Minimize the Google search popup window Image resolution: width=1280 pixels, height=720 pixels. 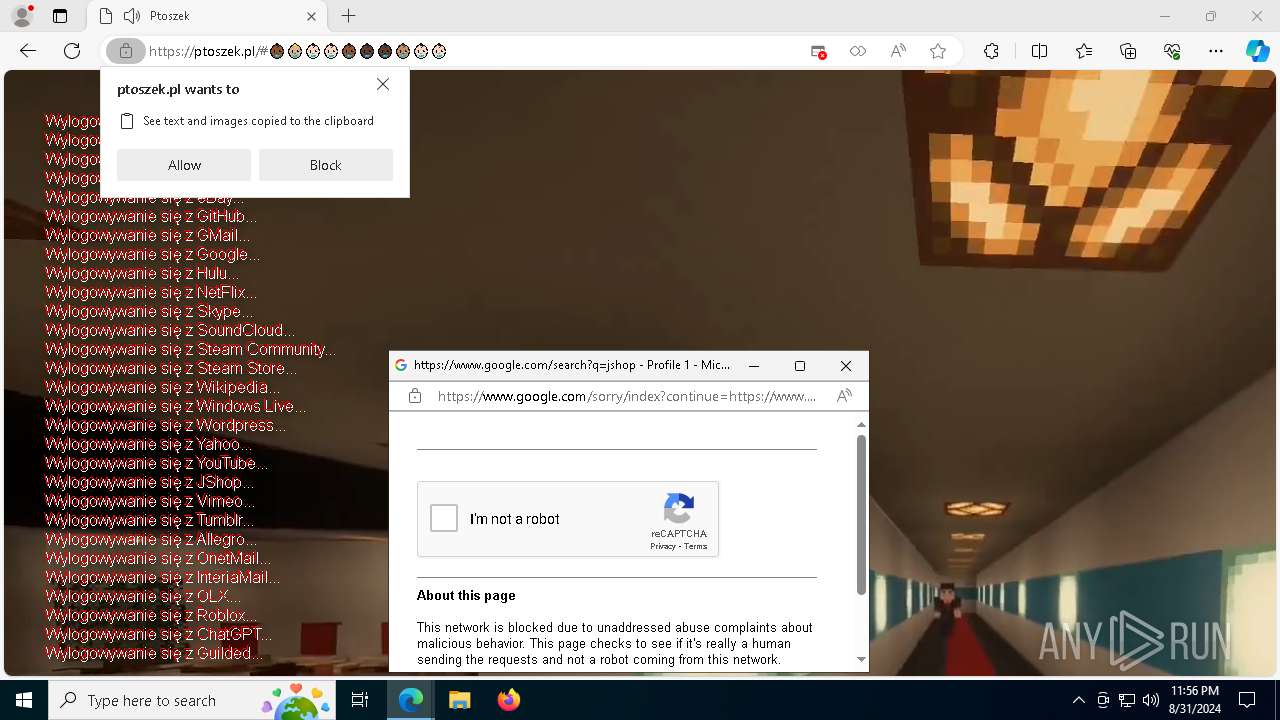pos(755,366)
